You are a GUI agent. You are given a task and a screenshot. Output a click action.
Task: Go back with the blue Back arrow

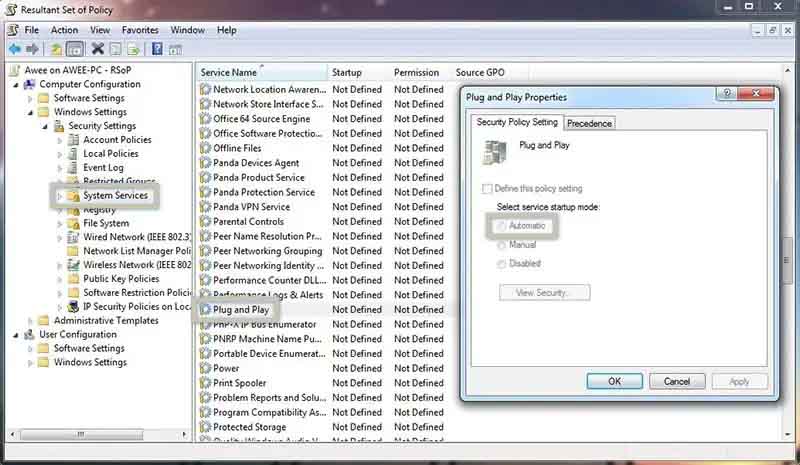coord(15,49)
